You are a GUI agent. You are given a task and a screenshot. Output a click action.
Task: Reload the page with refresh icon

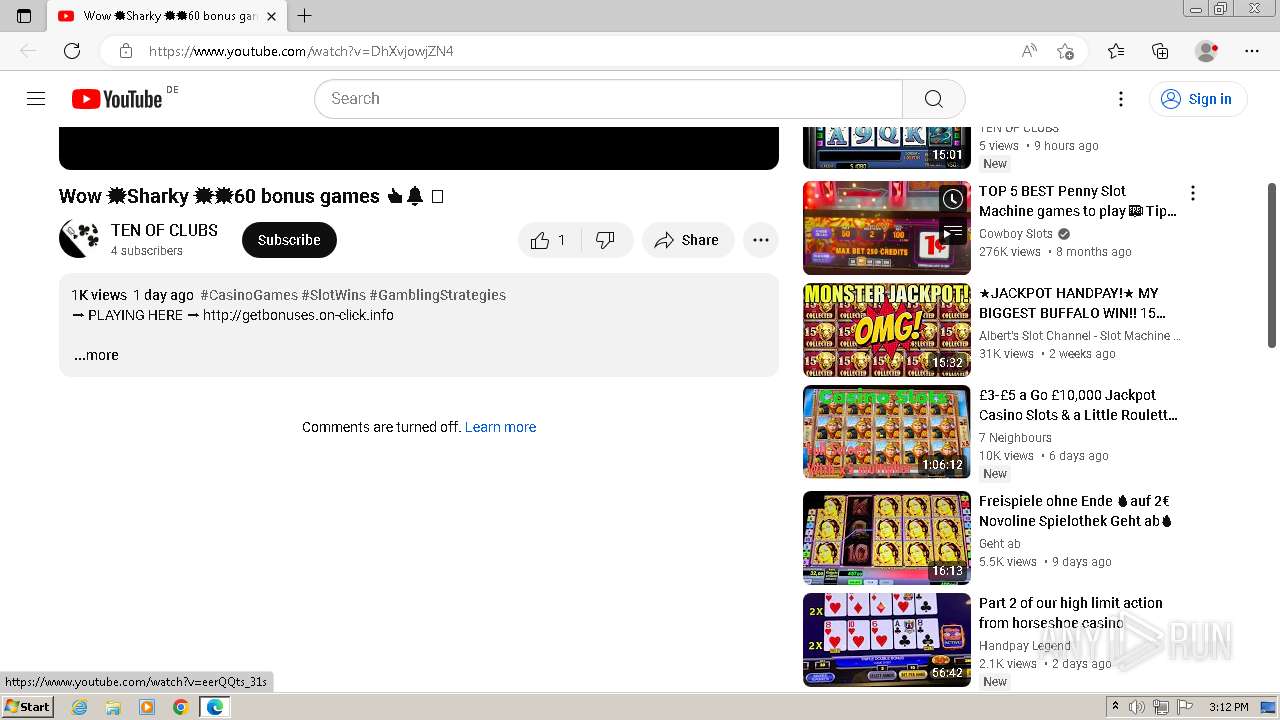[x=72, y=51]
